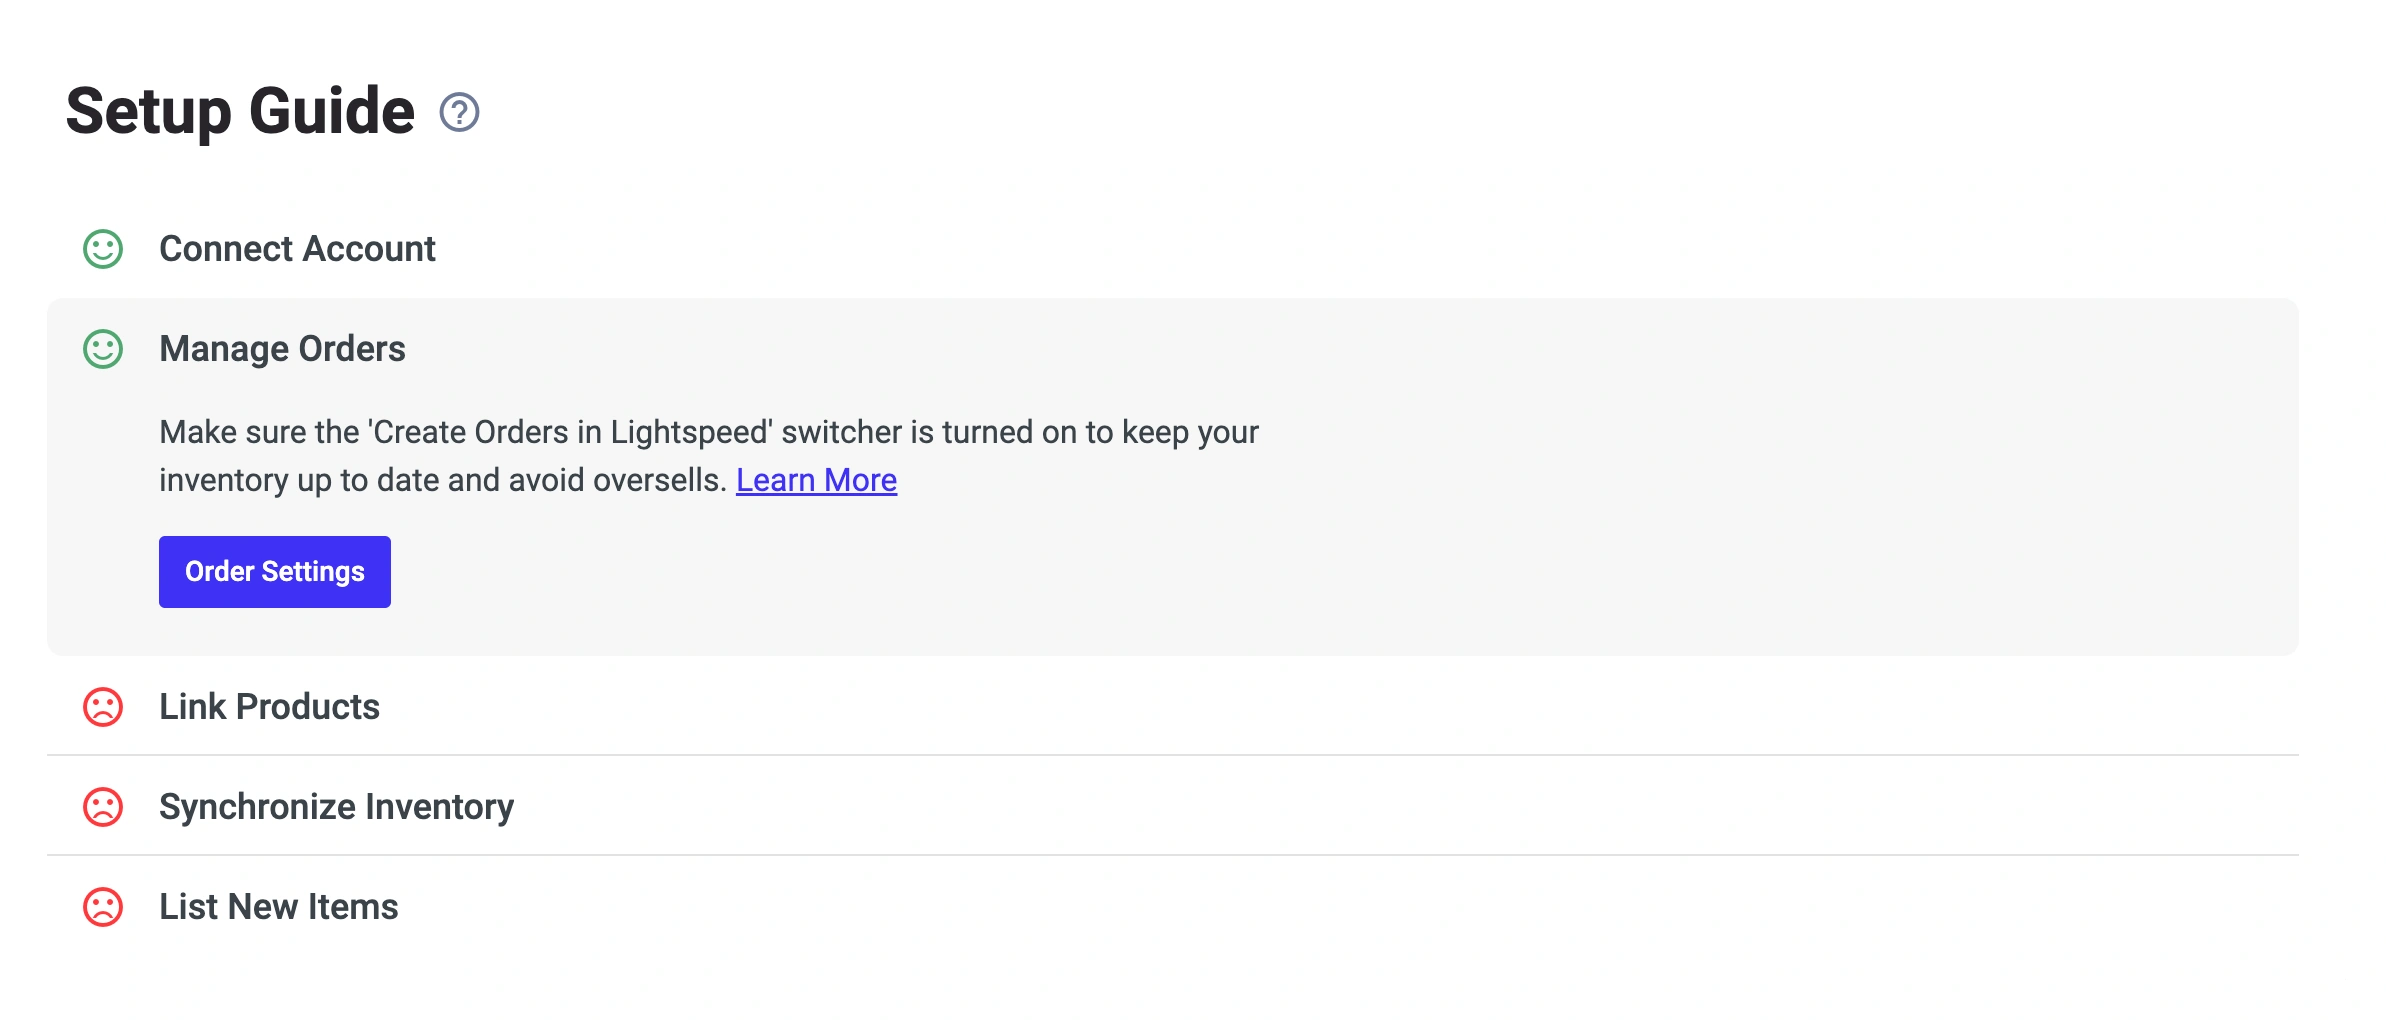Click the red frown beside Synchronize Inventory
2386x1020 pixels.
(103, 807)
